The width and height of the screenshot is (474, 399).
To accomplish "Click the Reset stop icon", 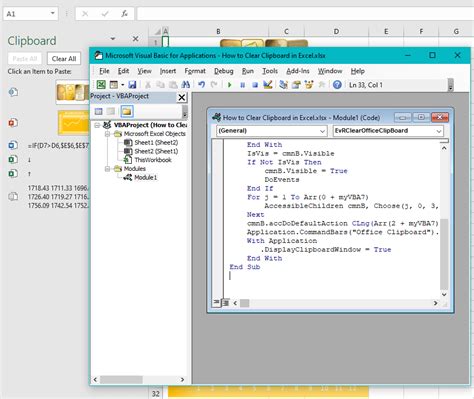I will [x=255, y=85].
